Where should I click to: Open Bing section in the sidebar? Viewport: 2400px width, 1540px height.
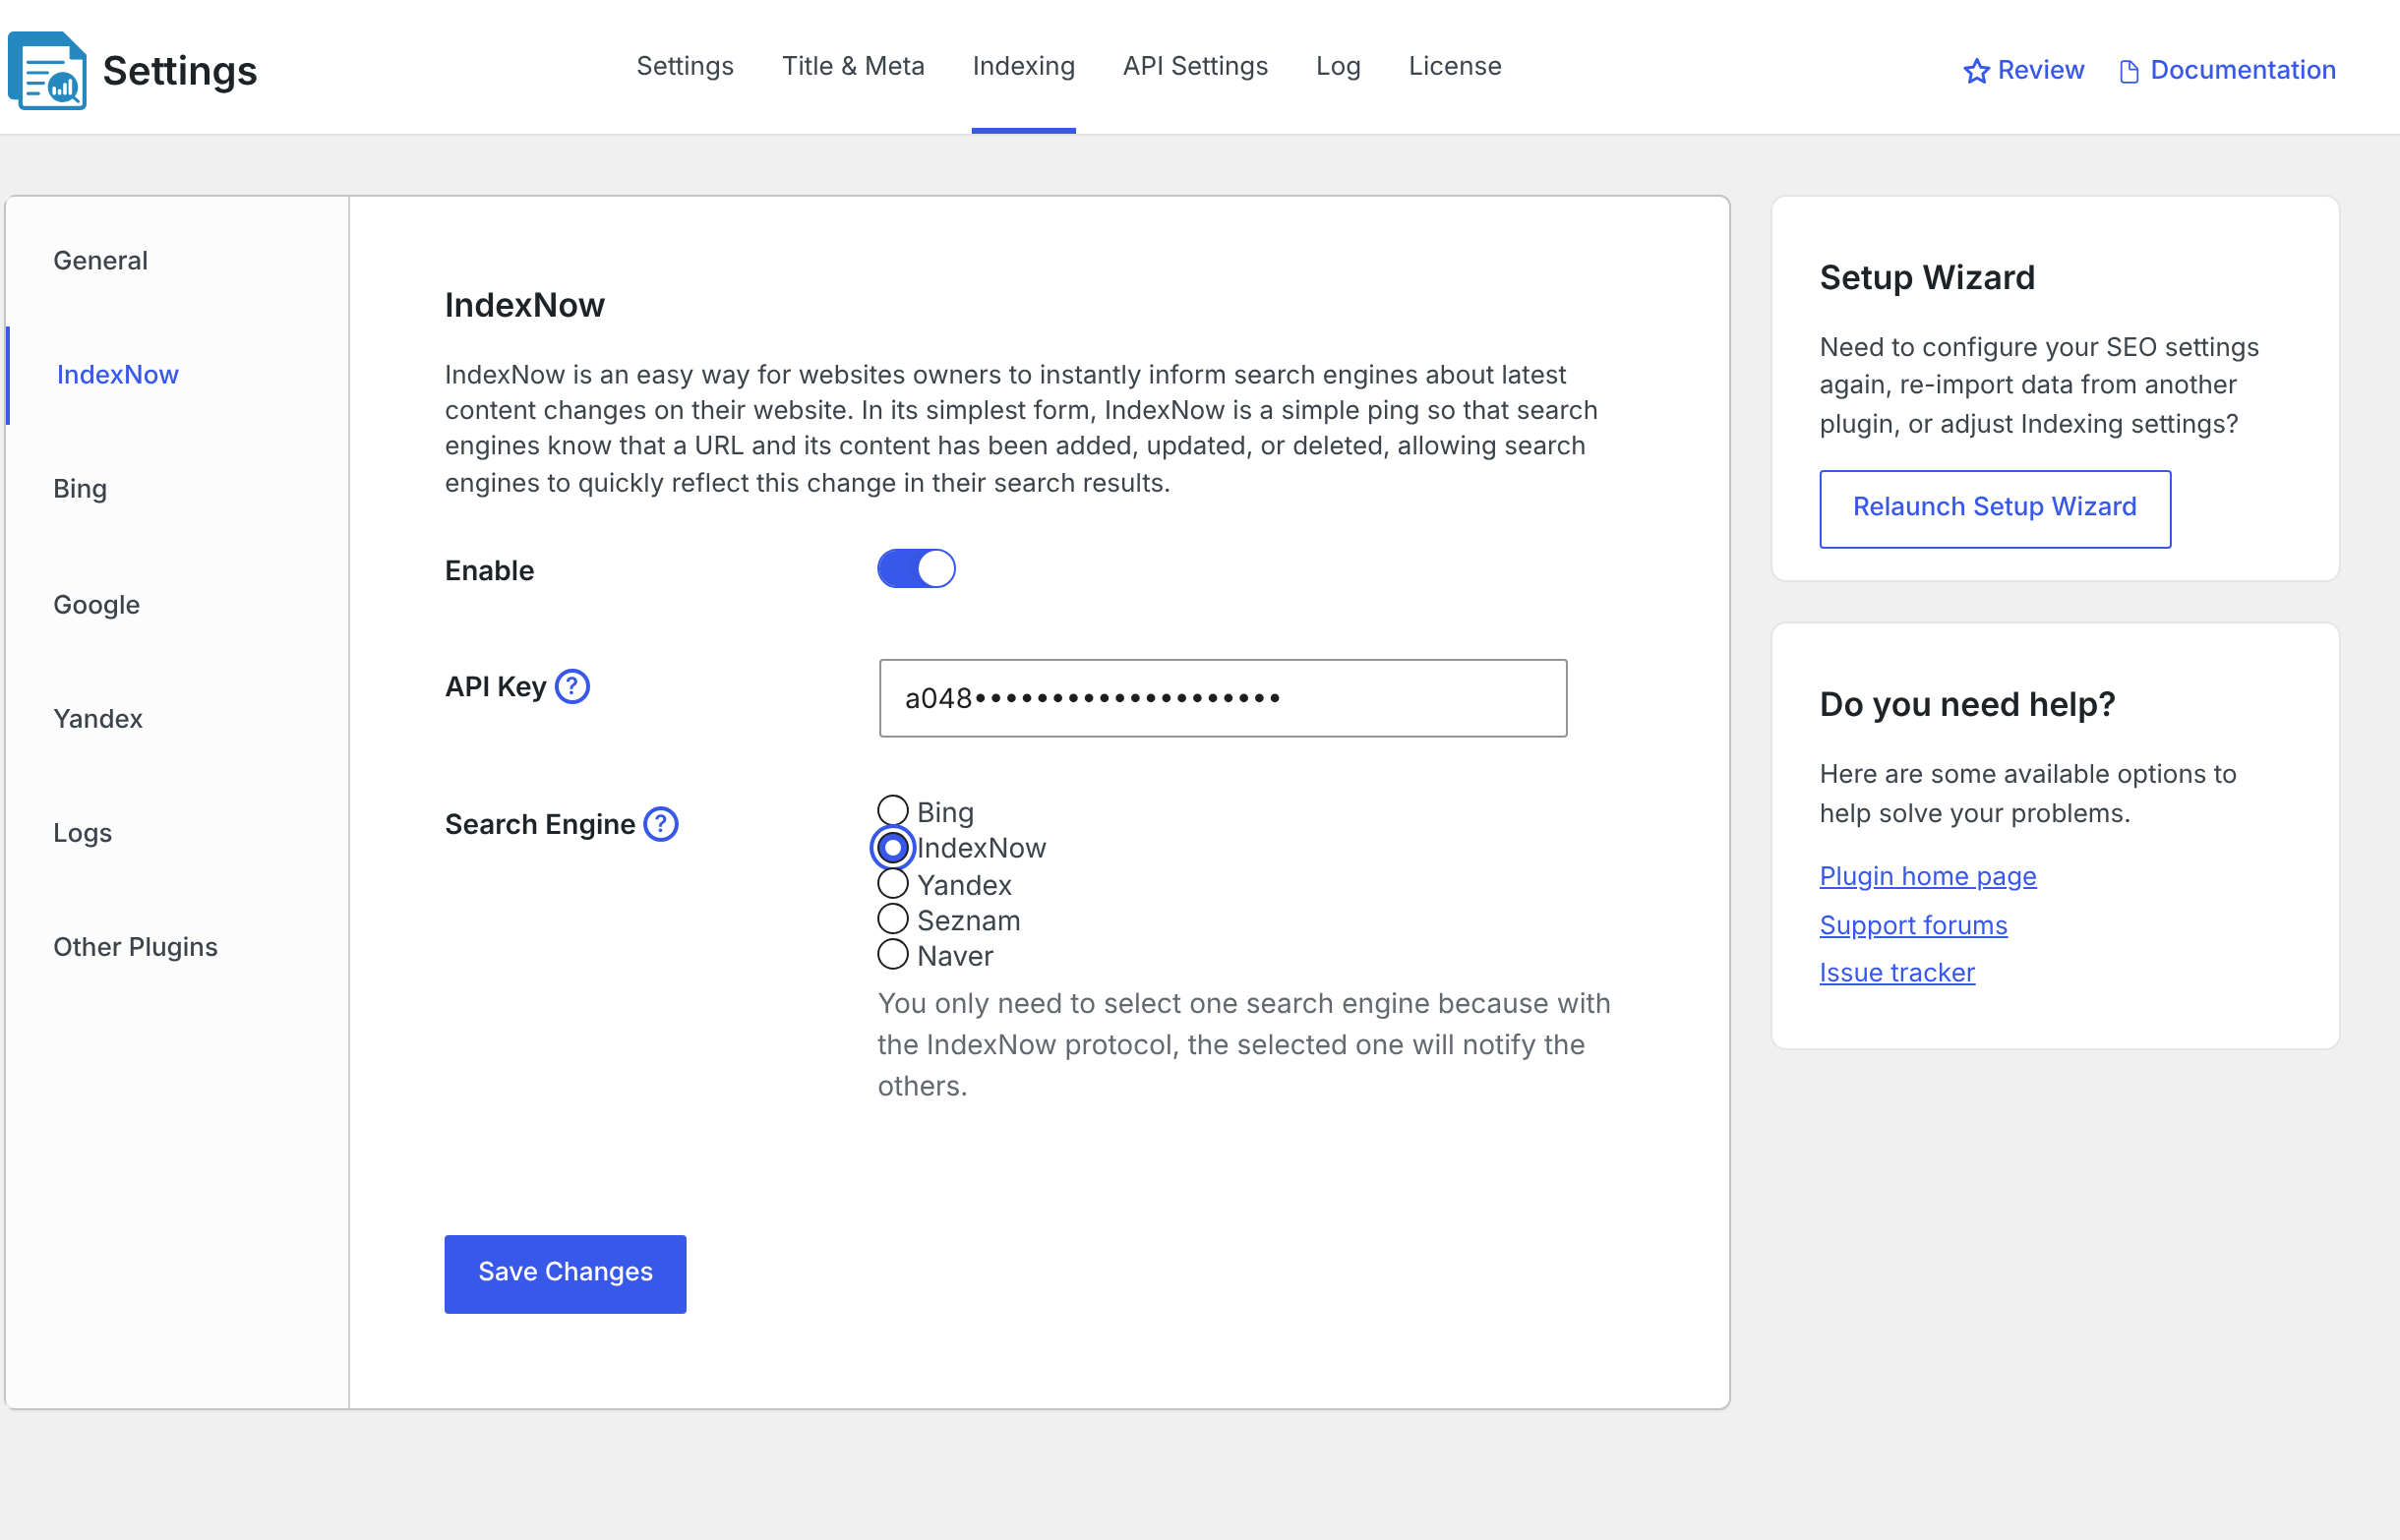tap(80, 489)
